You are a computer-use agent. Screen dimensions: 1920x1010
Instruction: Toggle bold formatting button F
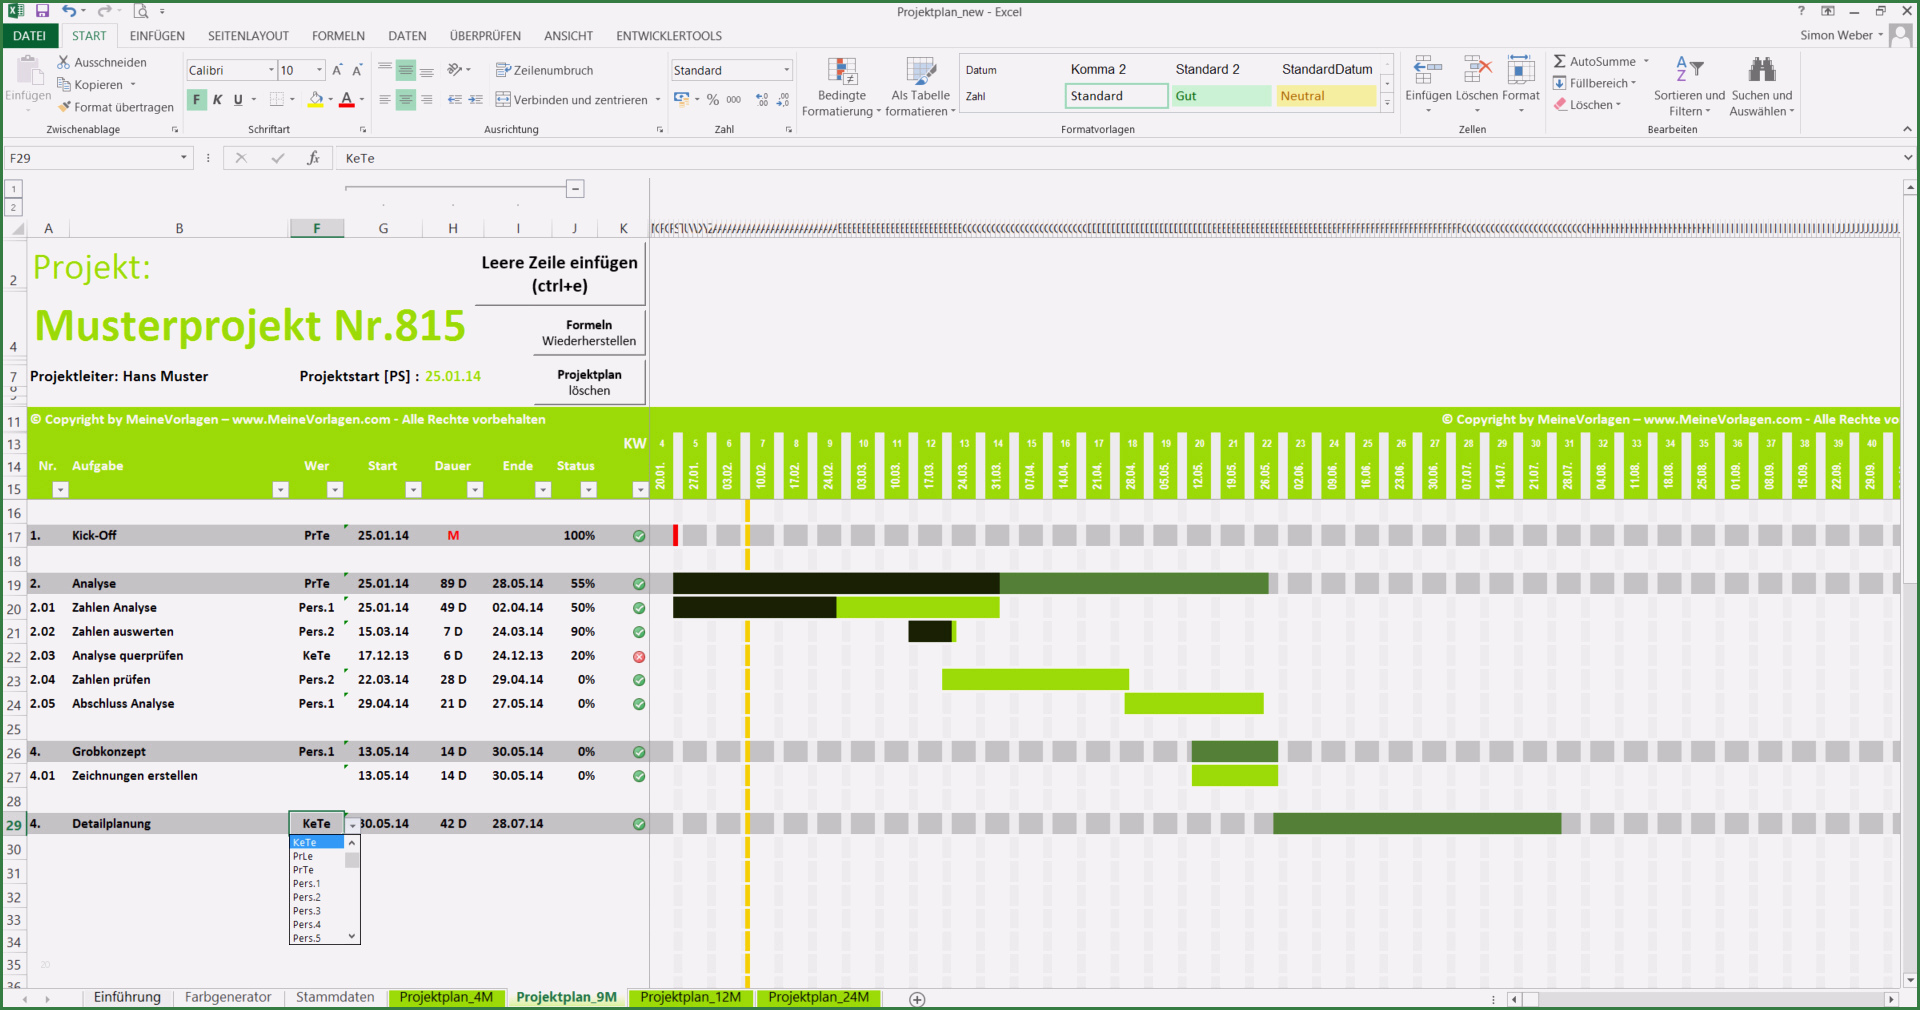click(197, 100)
